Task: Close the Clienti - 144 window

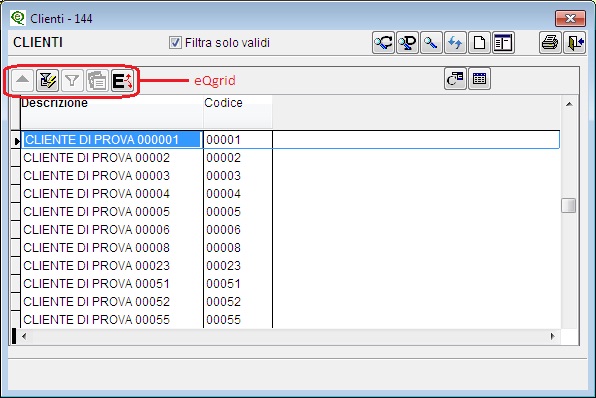Action: pos(570,18)
